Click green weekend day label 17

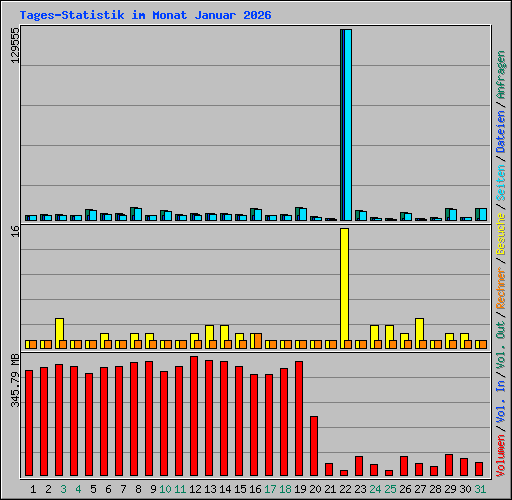pyautogui.click(x=270, y=489)
